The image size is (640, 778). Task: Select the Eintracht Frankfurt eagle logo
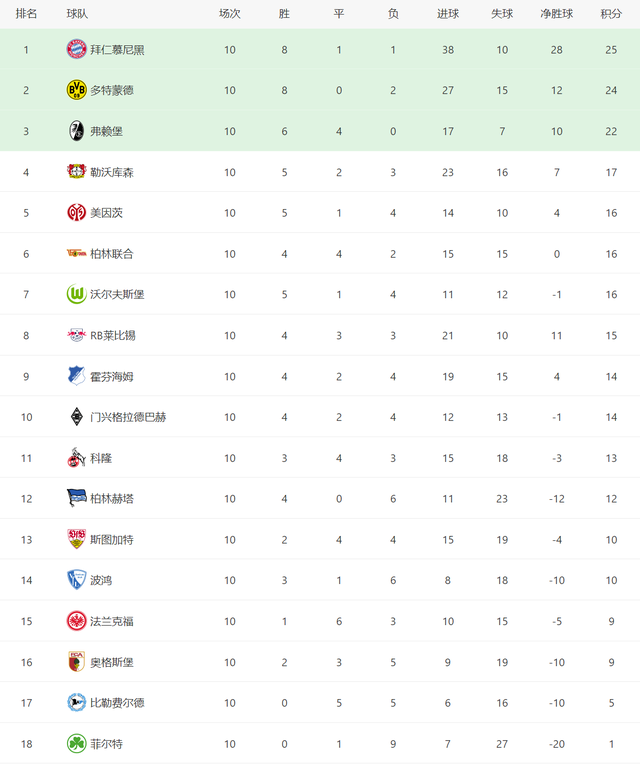[76, 621]
